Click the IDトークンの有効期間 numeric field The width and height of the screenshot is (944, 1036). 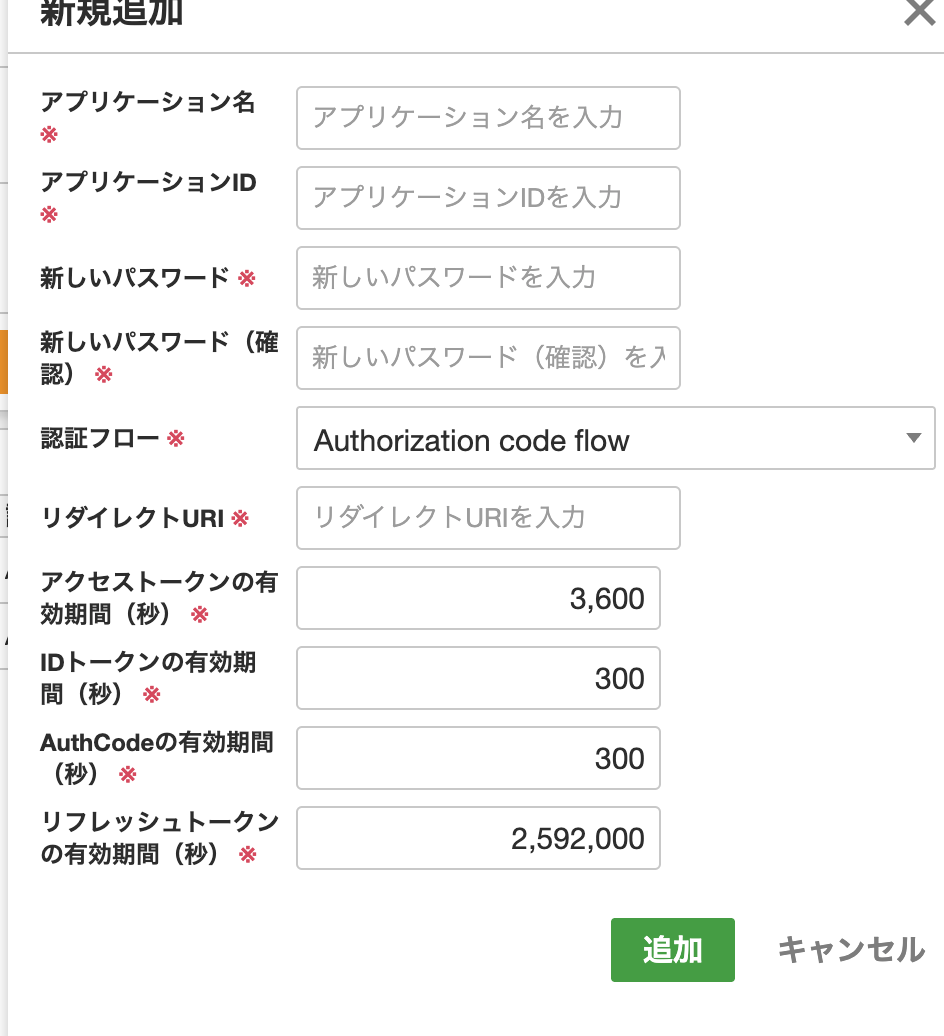pyautogui.click(x=478, y=678)
